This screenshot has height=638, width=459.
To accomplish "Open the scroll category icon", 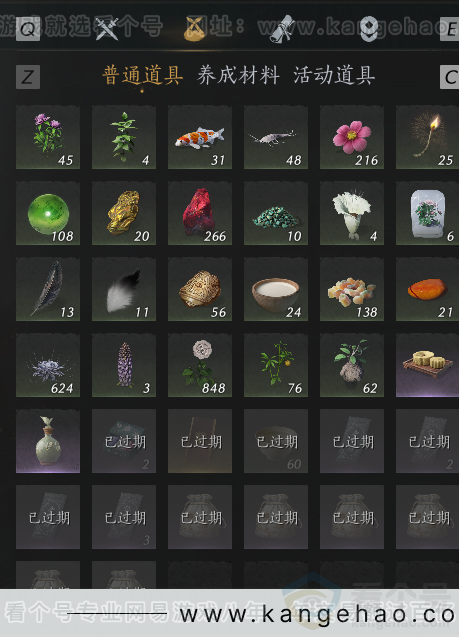I will [x=282, y=28].
